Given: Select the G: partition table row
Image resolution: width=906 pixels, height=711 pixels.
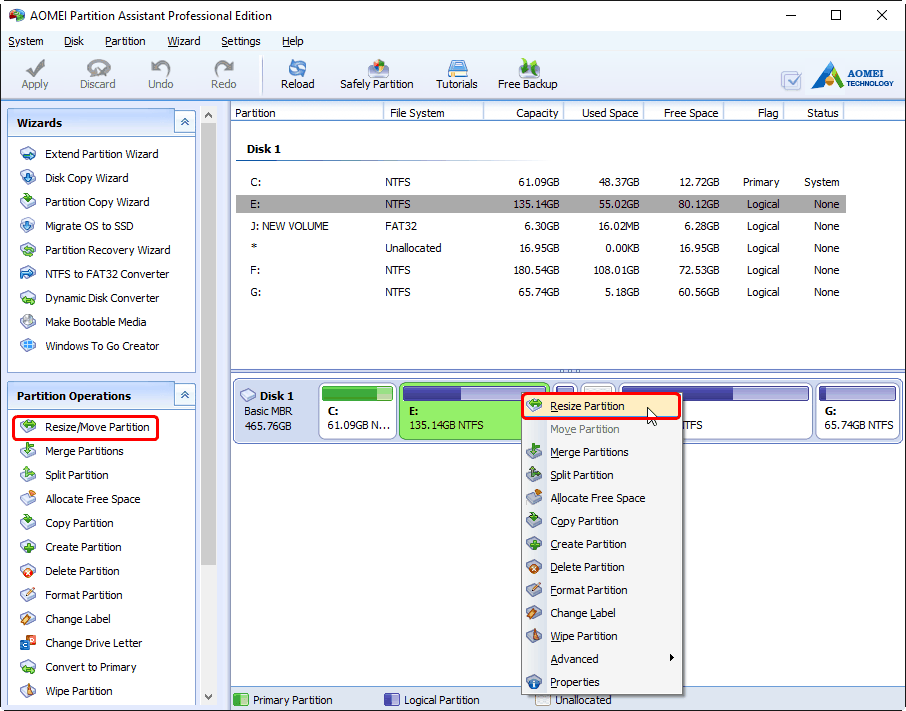Looking at the screenshot, I should 541,292.
